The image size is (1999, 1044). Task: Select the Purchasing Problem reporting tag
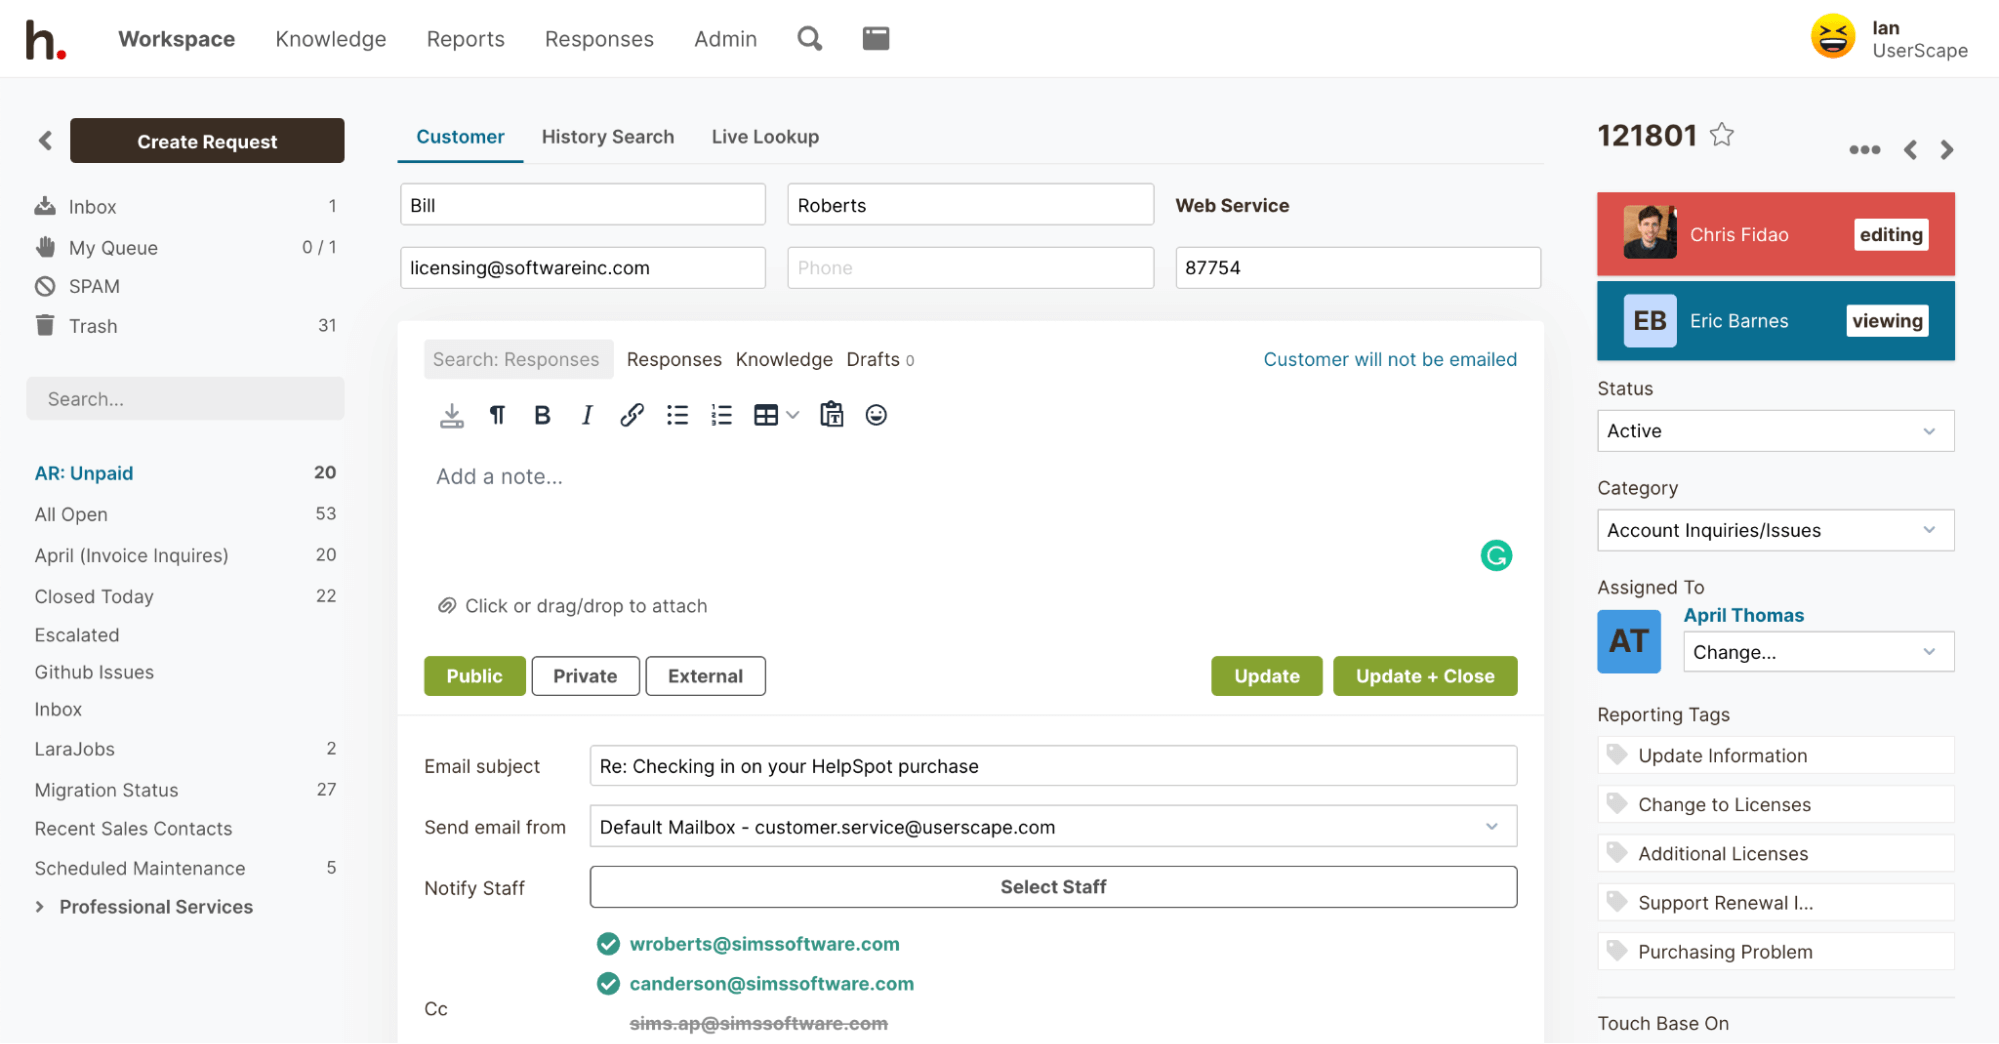point(1724,952)
